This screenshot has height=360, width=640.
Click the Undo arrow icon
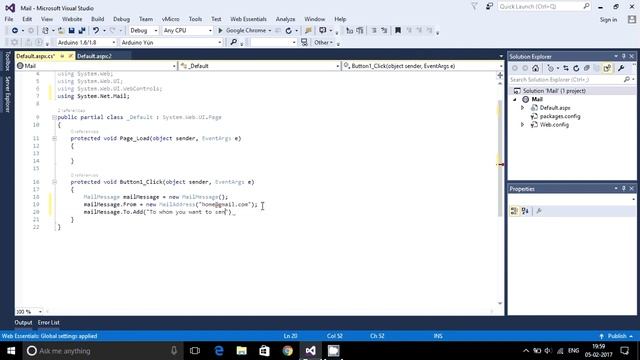[x=96, y=31]
